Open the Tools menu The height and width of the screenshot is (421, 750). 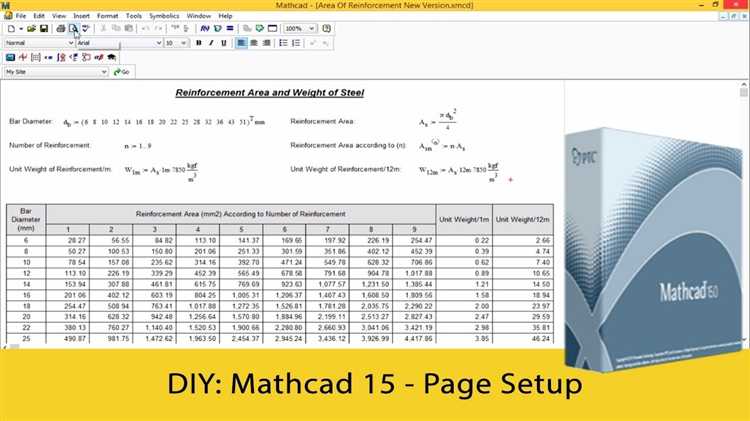pyautogui.click(x=134, y=16)
